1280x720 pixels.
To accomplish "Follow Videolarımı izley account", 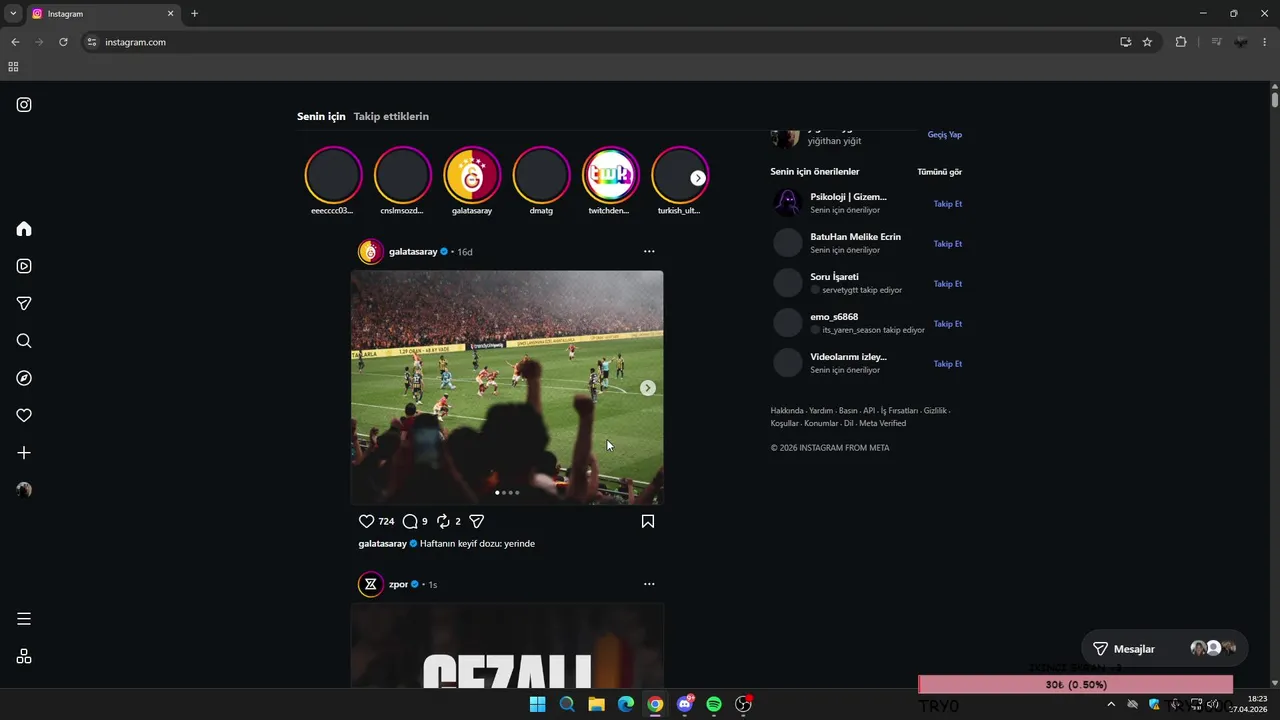I will [947, 364].
